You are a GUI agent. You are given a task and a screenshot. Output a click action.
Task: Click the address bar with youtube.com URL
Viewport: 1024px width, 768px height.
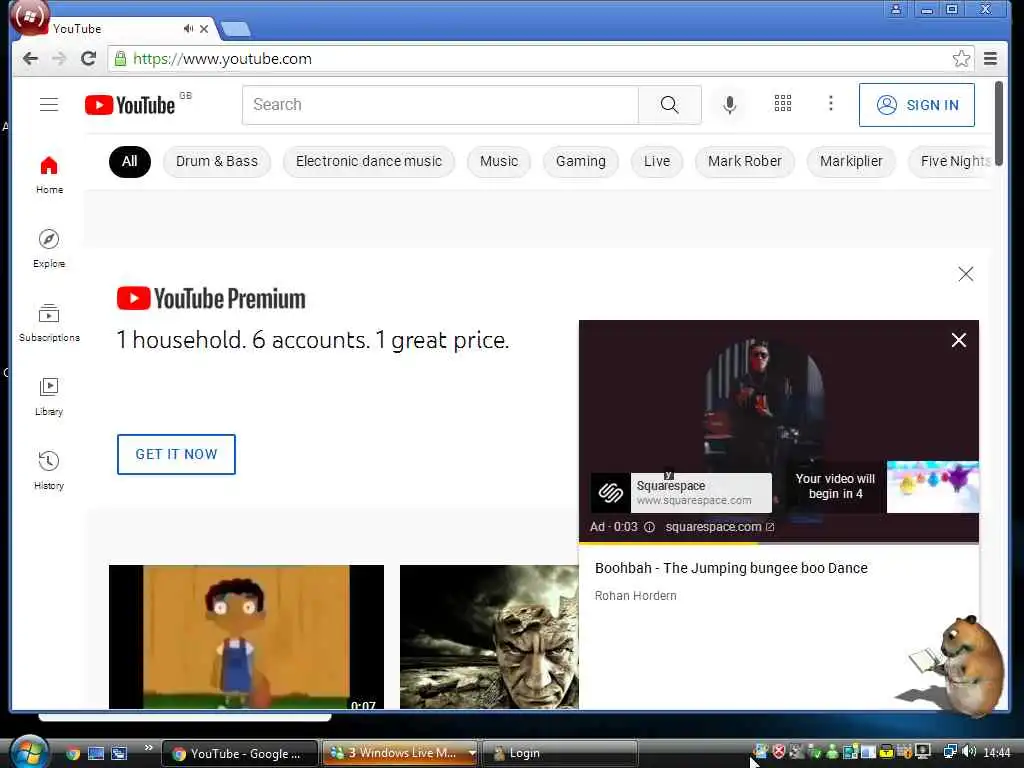coord(529,59)
